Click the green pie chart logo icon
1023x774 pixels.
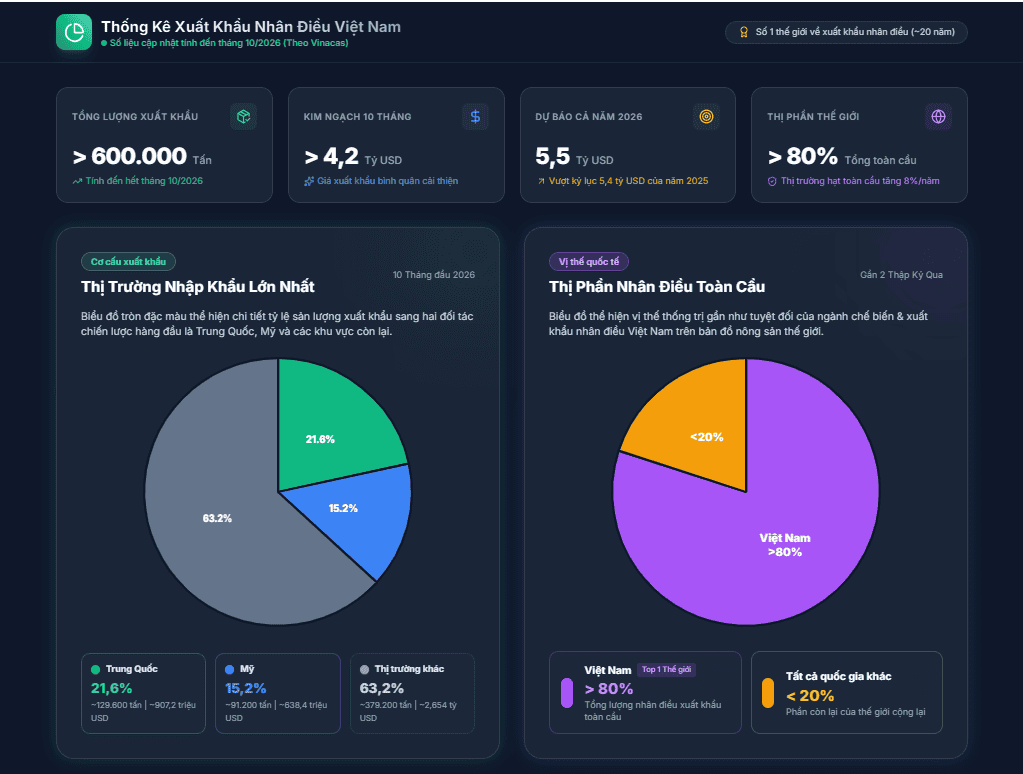tap(74, 32)
